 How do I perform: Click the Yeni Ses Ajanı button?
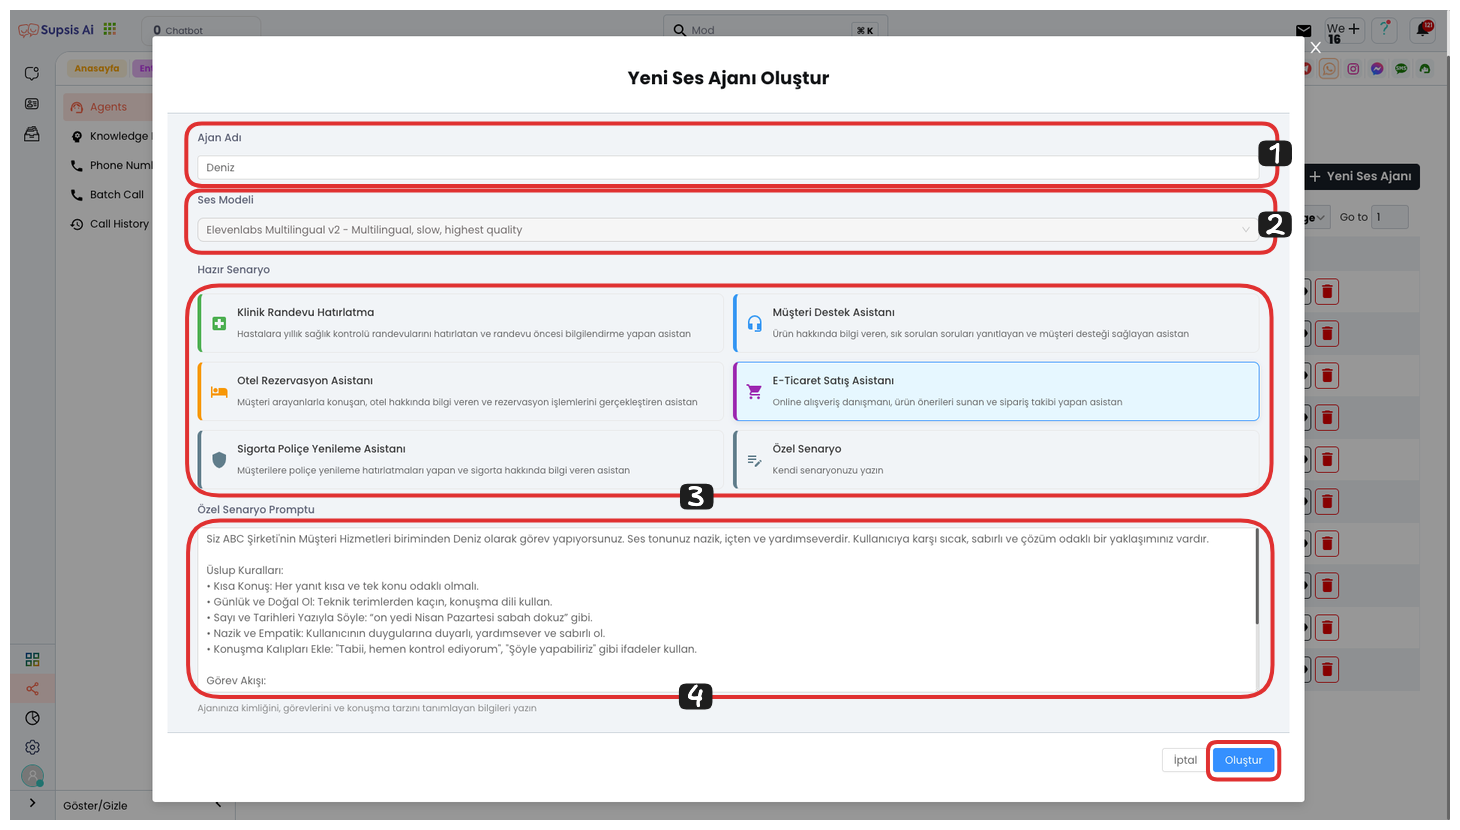pyautogui.click(x=1362, y=176)
